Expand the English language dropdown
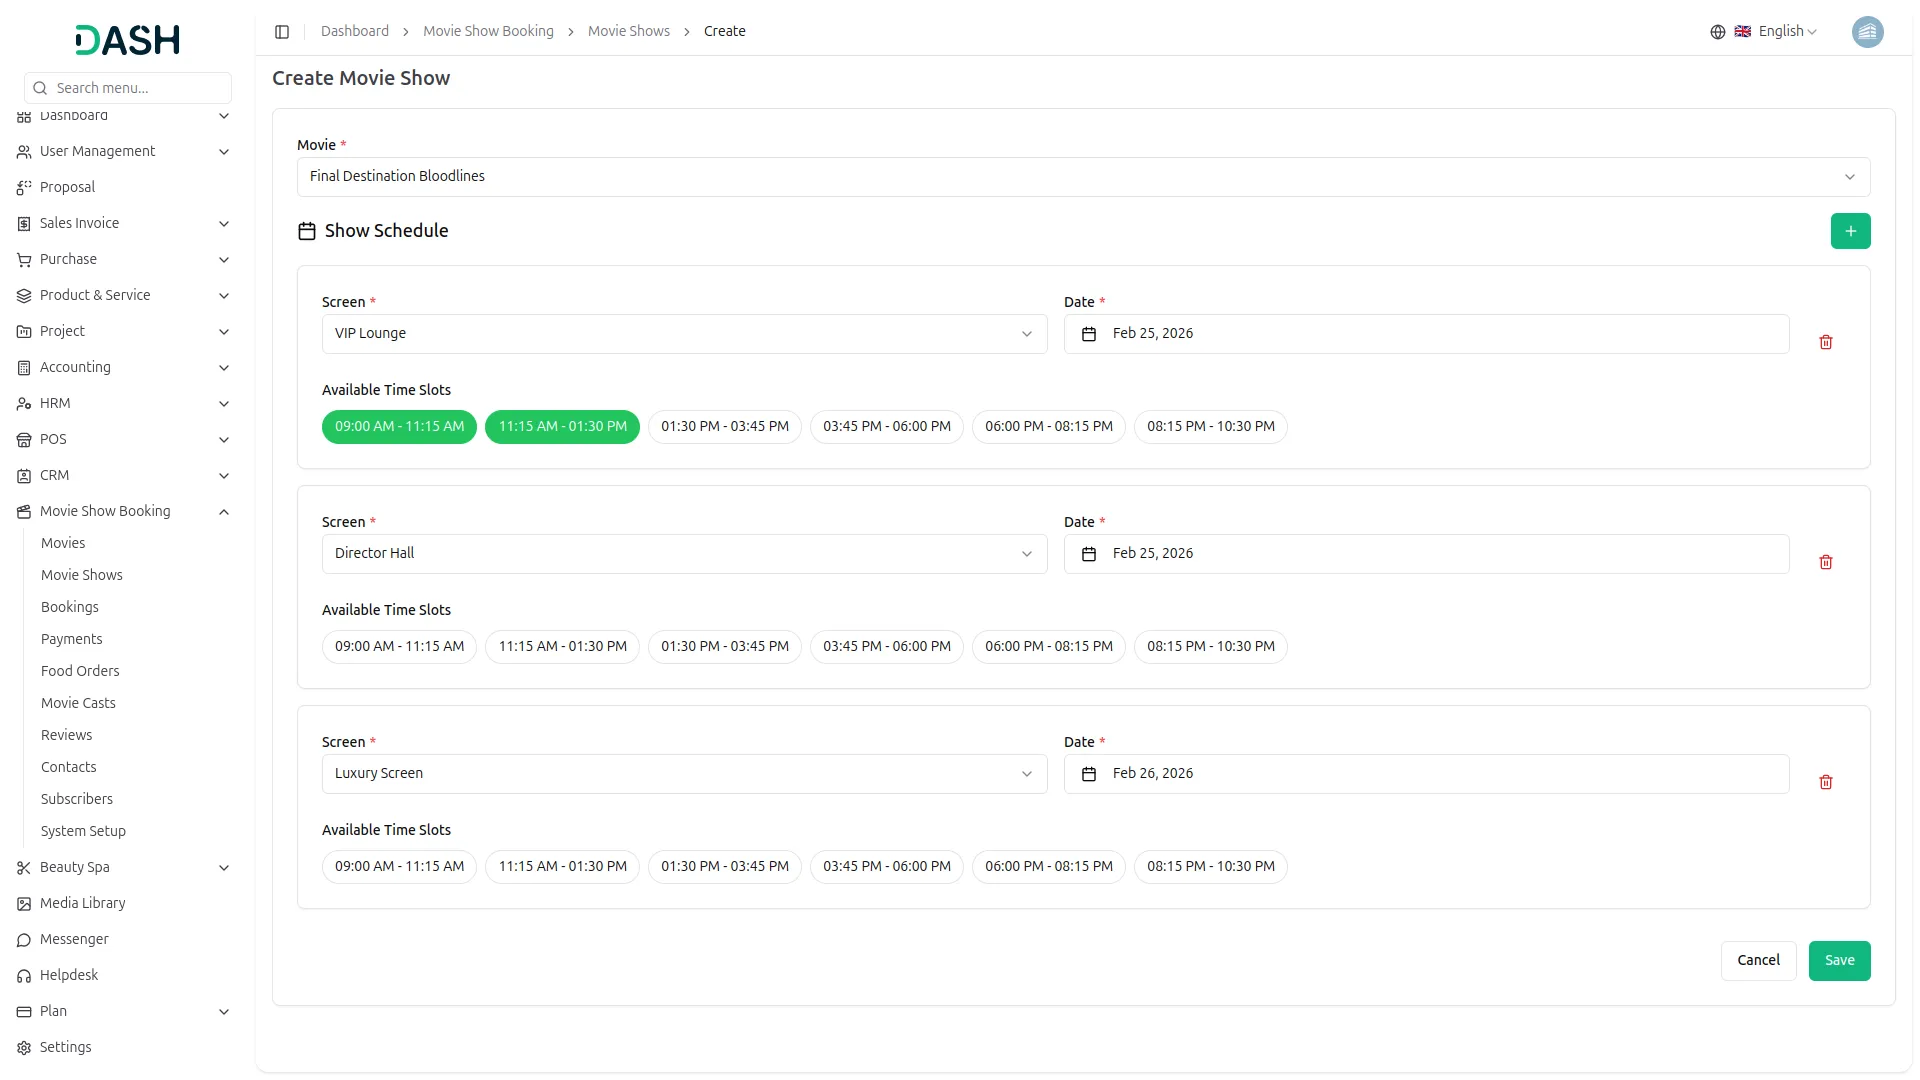 (x=1782, y=31)
